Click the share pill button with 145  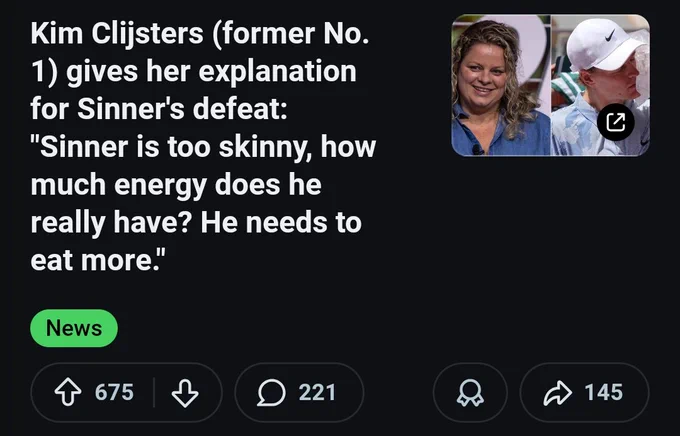[585, 393]
